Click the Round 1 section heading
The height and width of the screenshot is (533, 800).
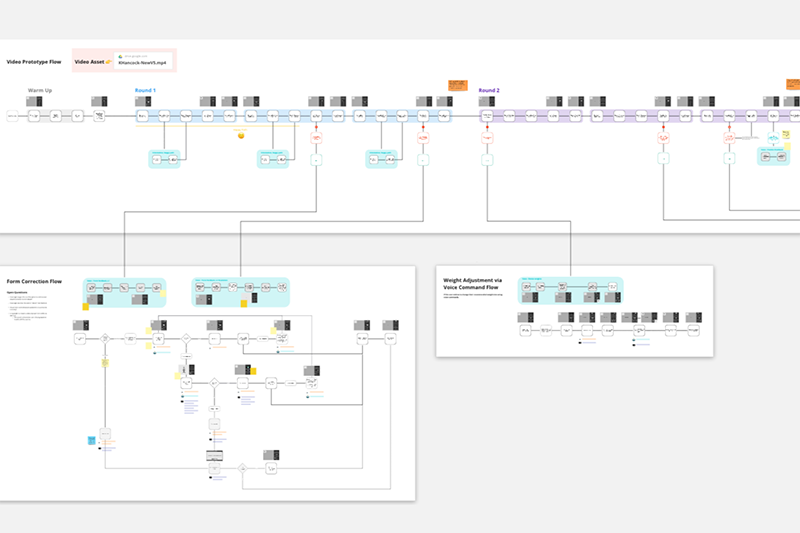[x=147, y=90]
